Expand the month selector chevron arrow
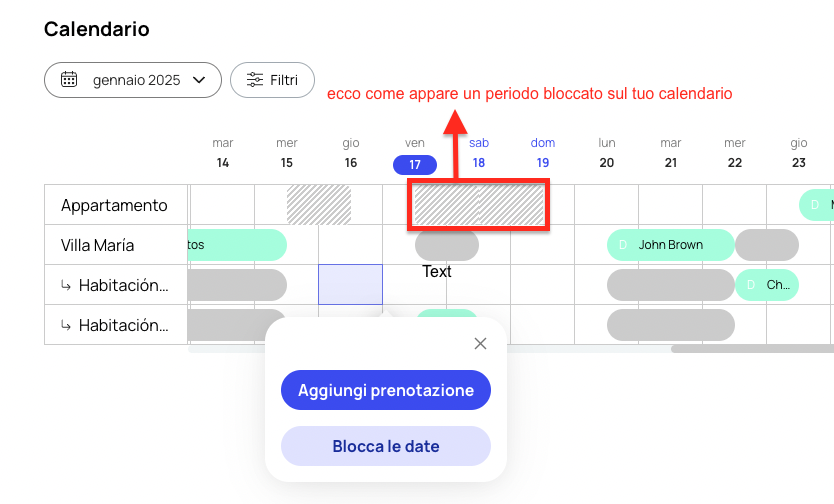Screen dimensions: 834x504 (199, 80)
